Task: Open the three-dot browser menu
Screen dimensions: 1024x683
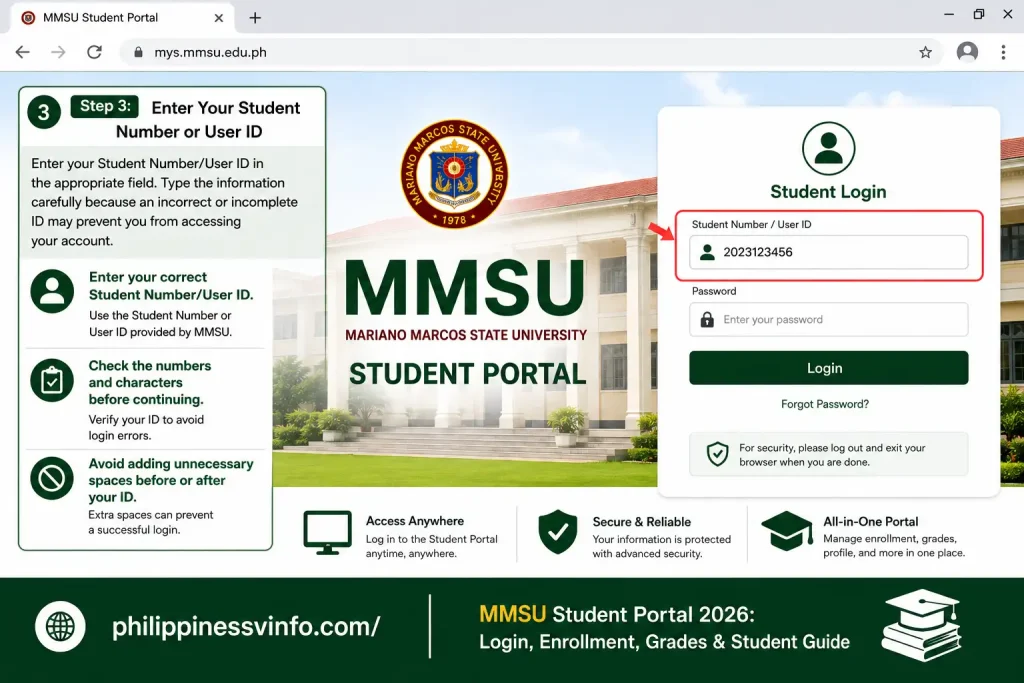Action: 1003,52
